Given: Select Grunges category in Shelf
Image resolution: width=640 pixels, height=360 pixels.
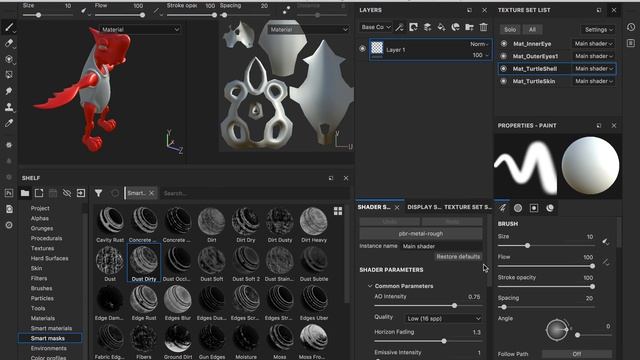Looking at the screenshot, I should [x=42, y=228].
